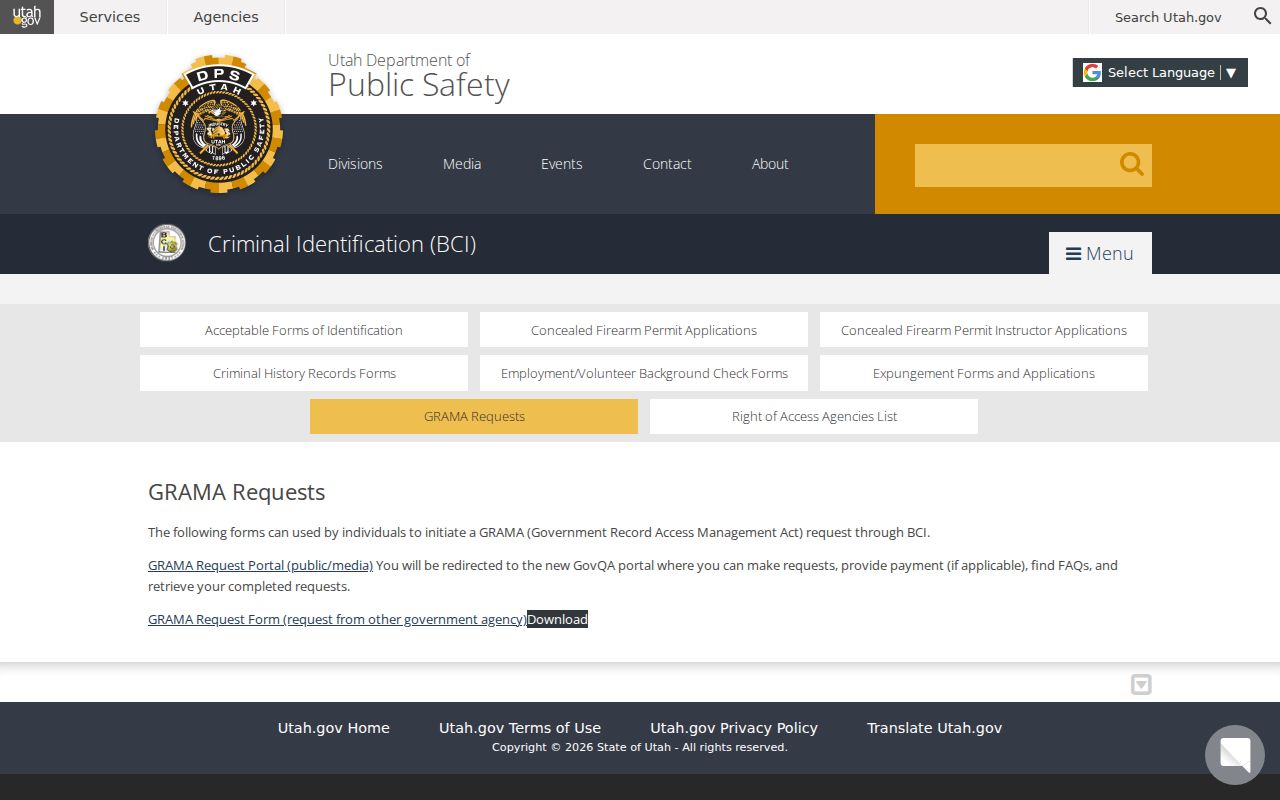The width and height of the screenshot is (1280, 800).
Task: Open the Contact navigation item
Action: coord(667,164)
